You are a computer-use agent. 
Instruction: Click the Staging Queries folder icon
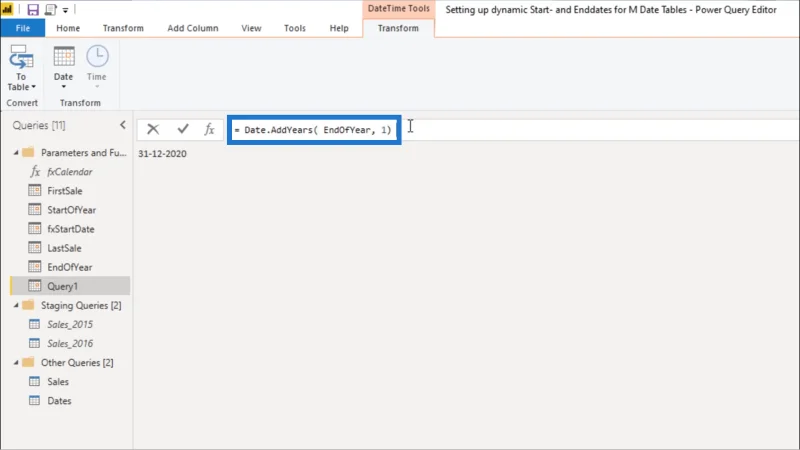pos(29,305)
